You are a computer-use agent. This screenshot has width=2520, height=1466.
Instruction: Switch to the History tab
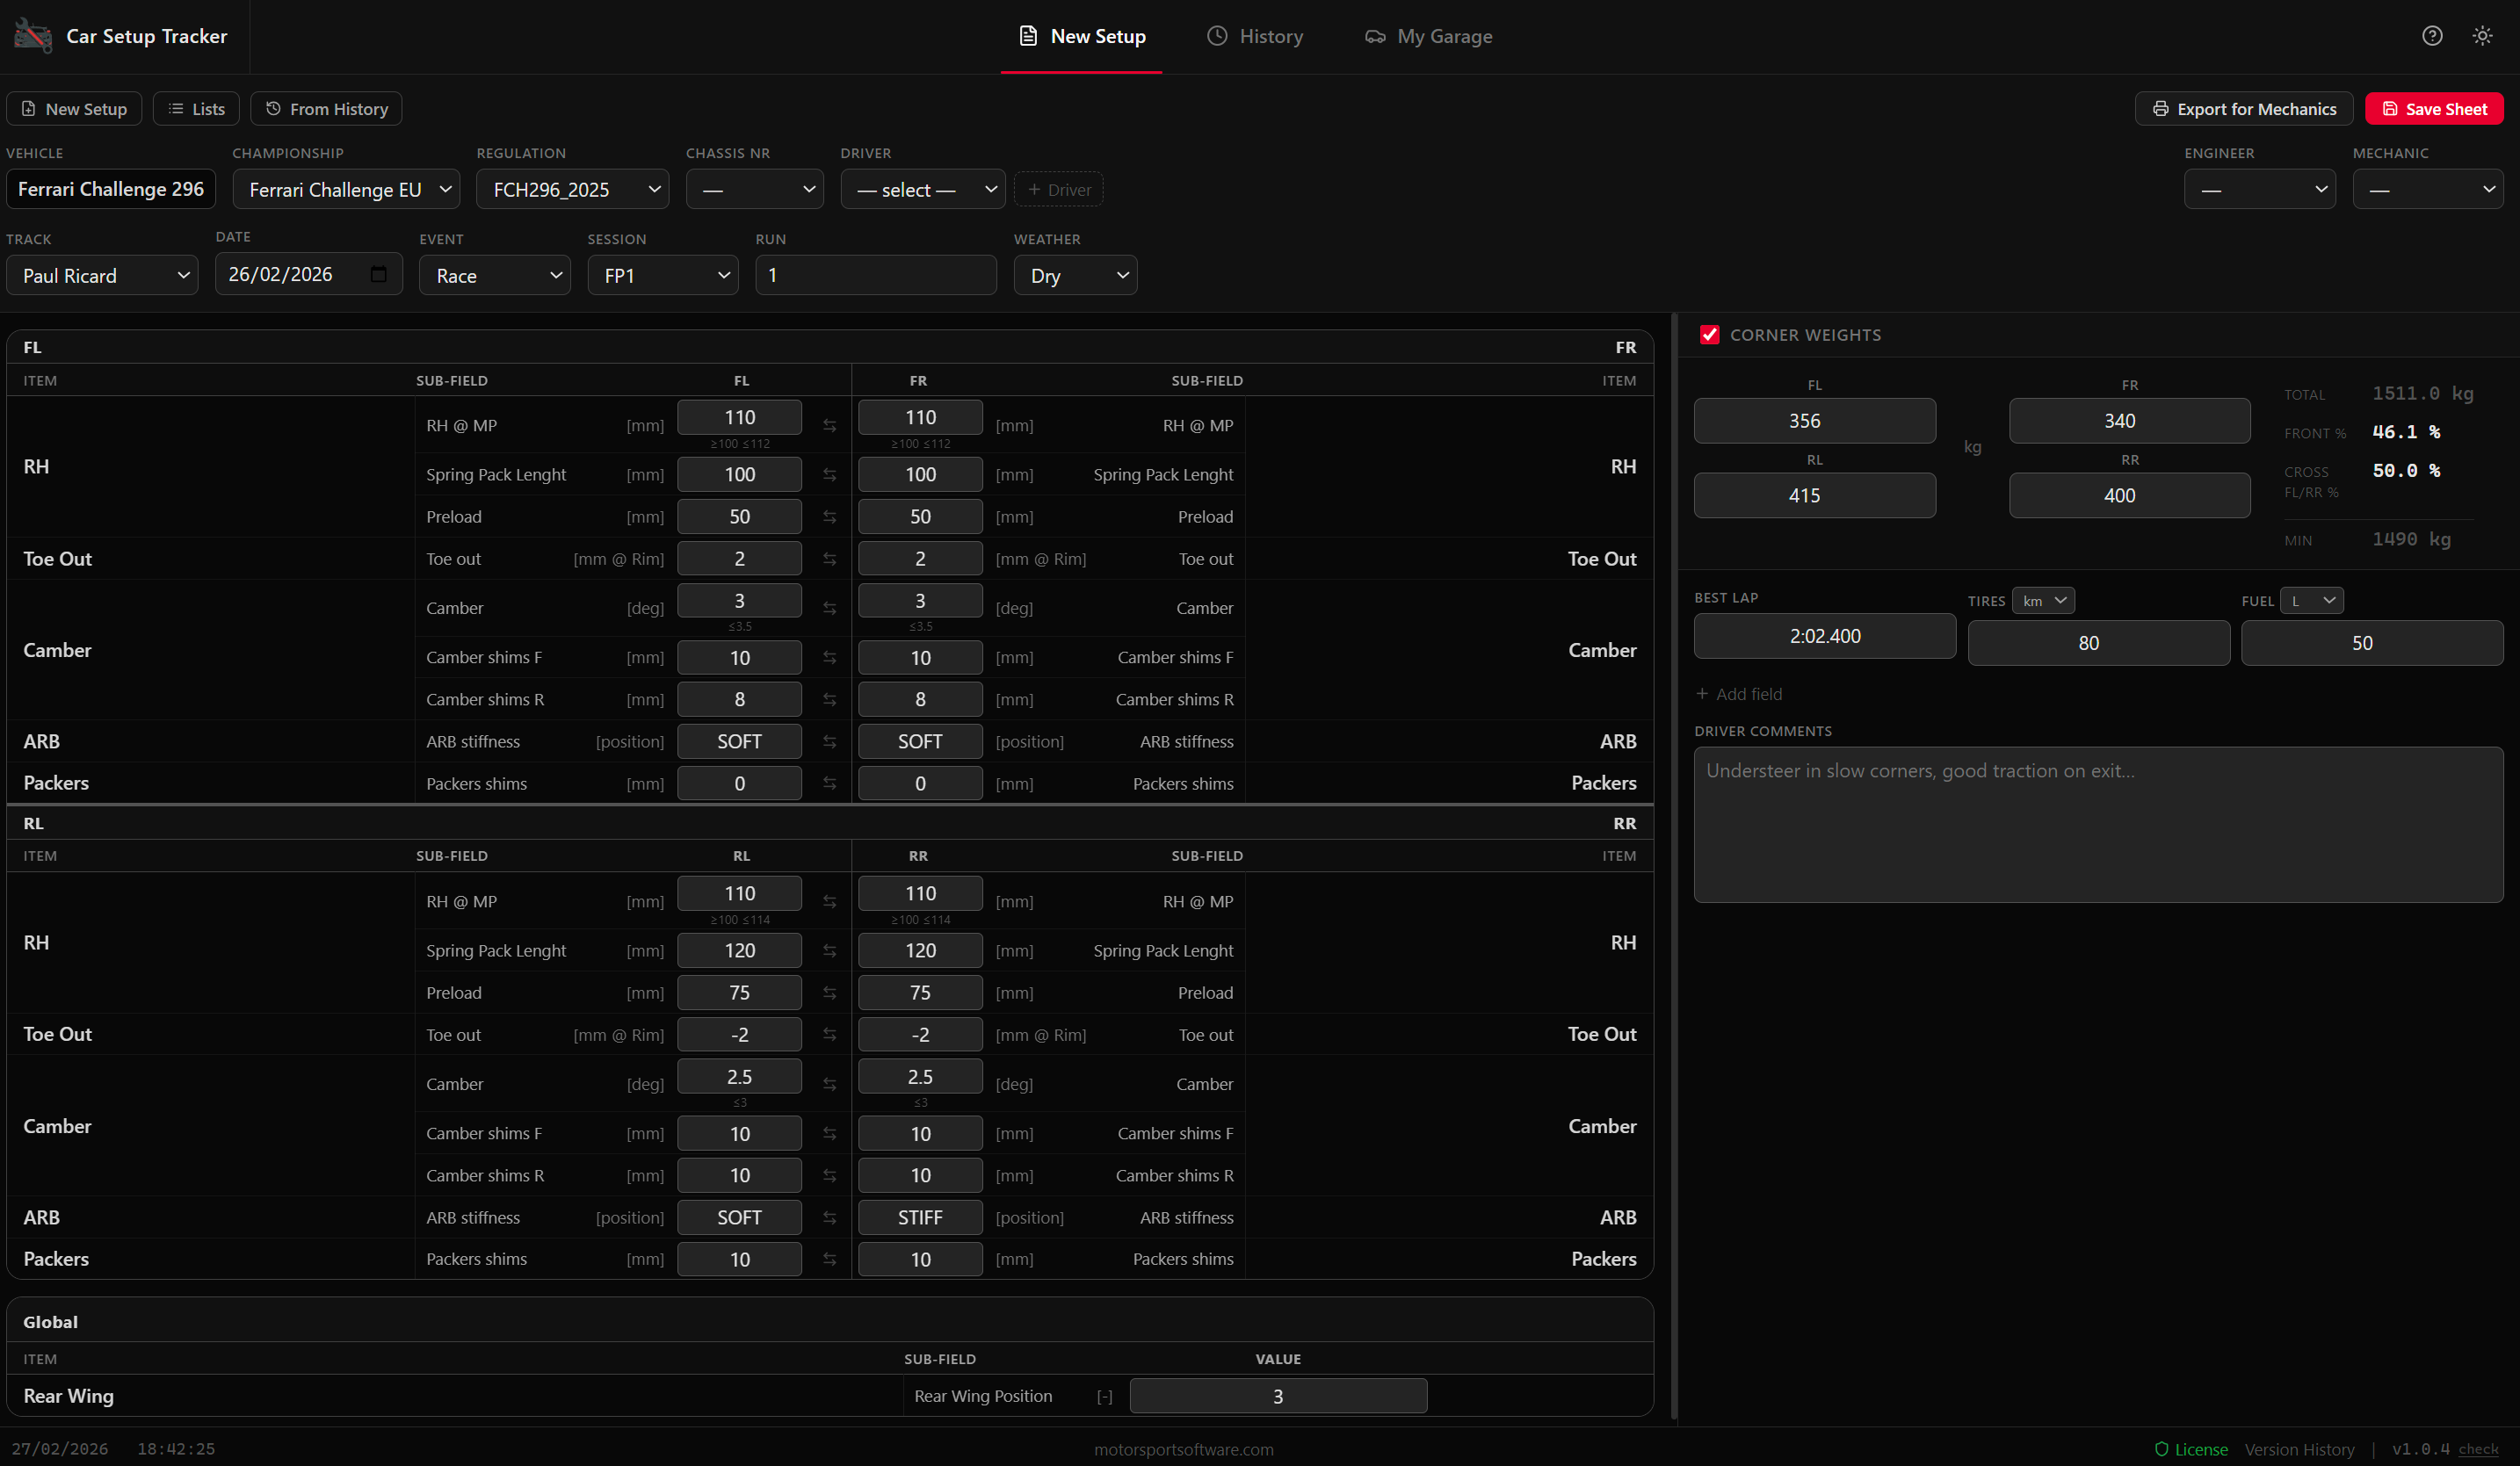pos(1255,36)
